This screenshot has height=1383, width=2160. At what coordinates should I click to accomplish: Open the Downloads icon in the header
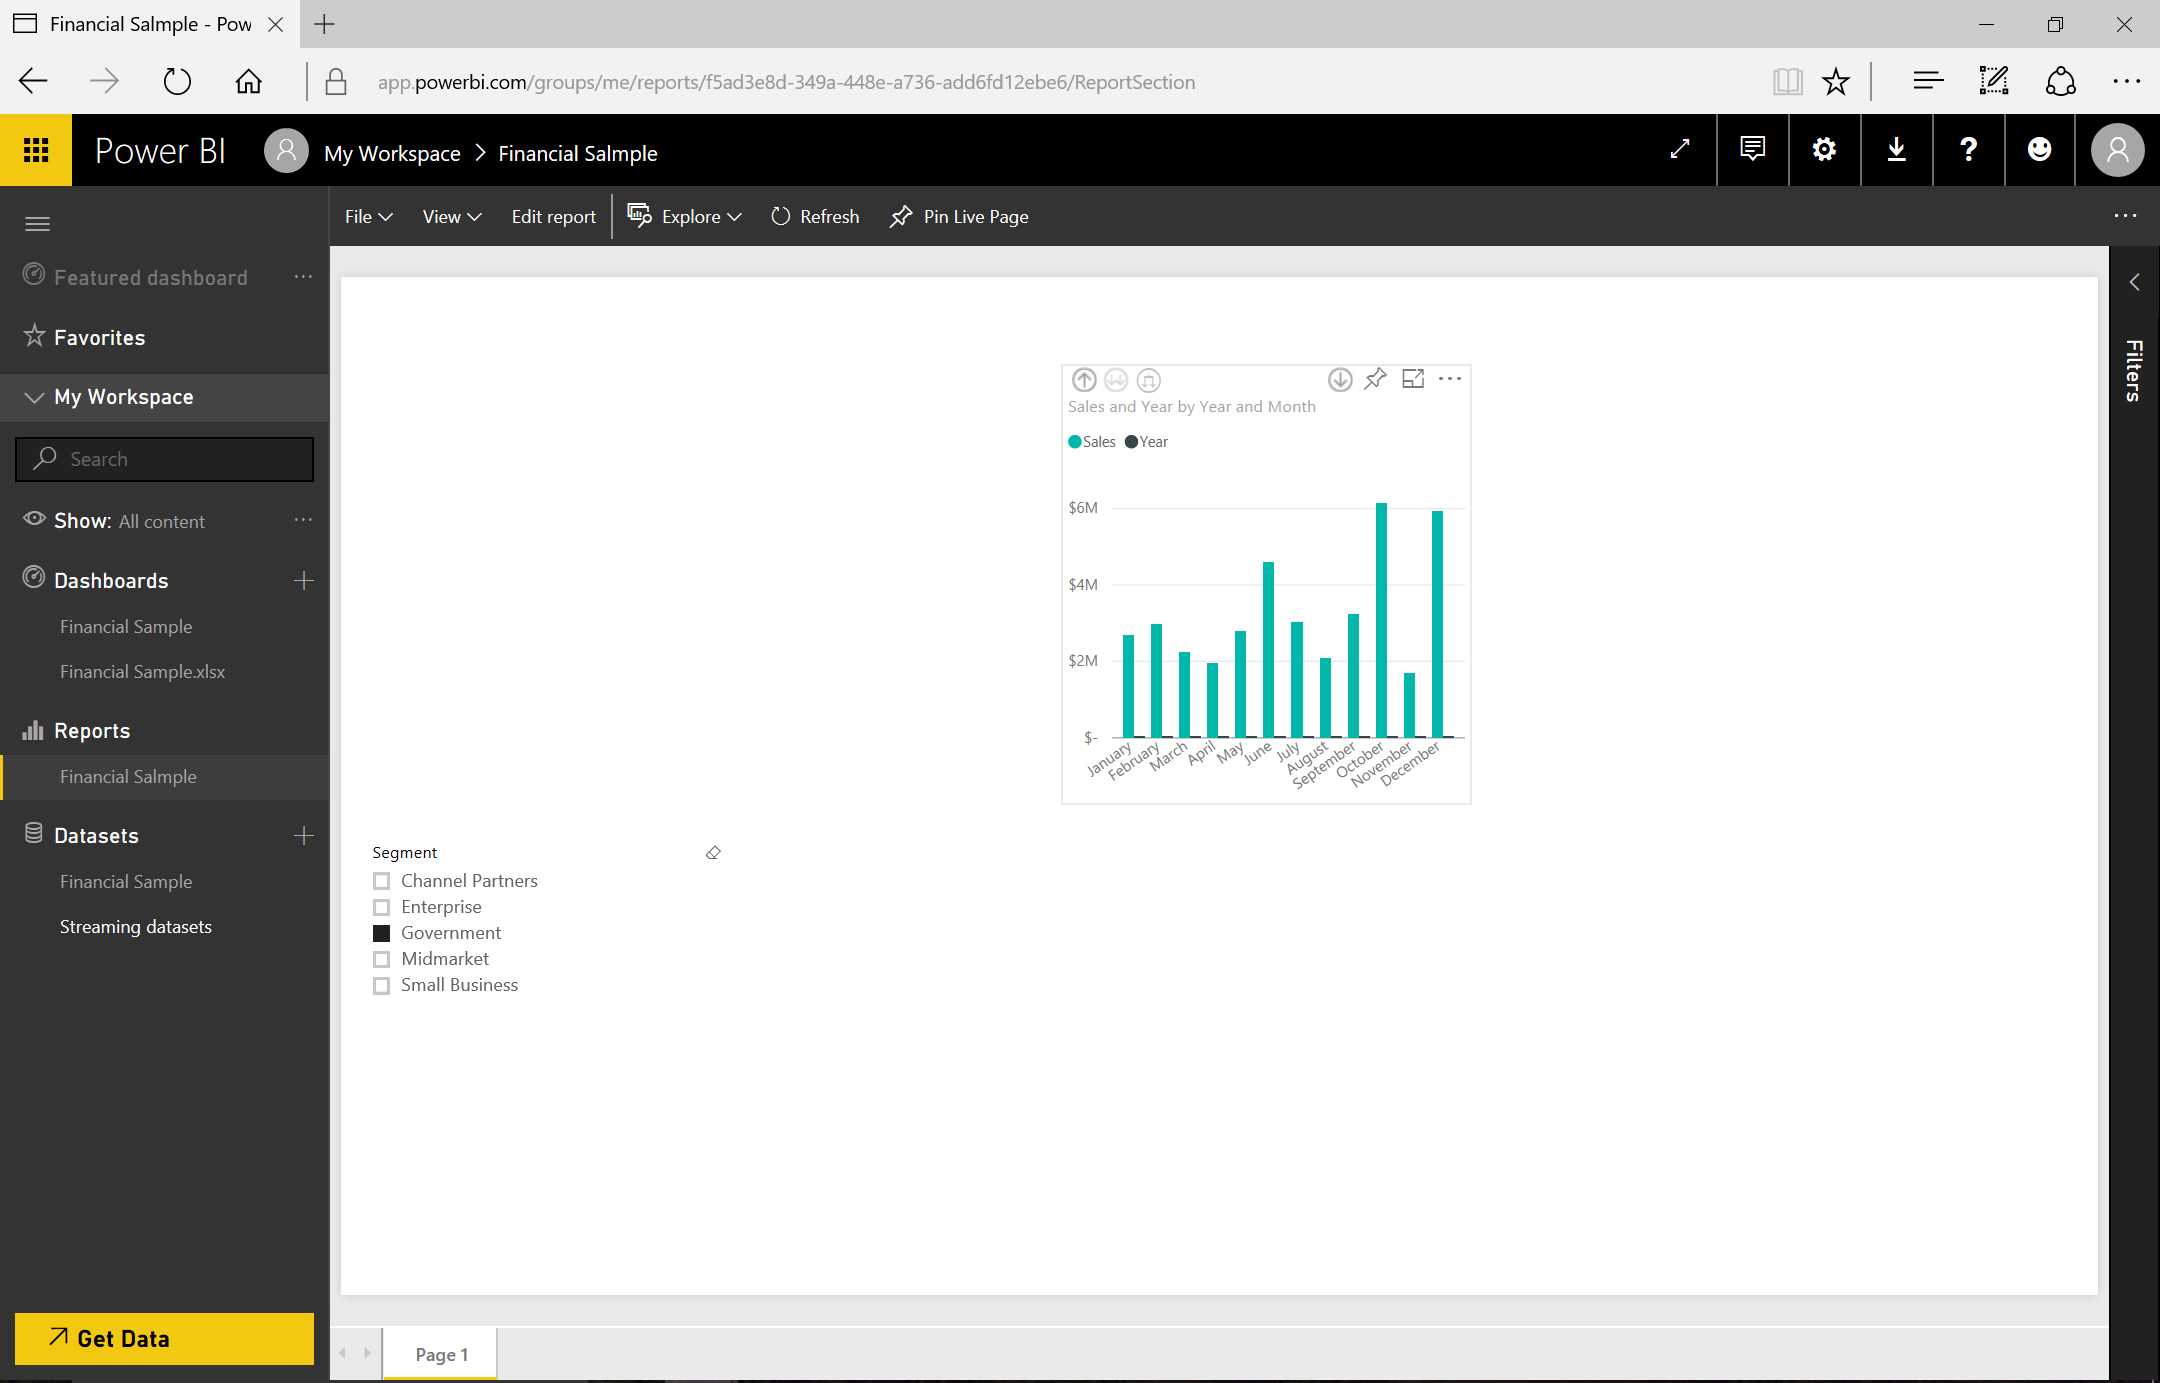click(1896, 150)
